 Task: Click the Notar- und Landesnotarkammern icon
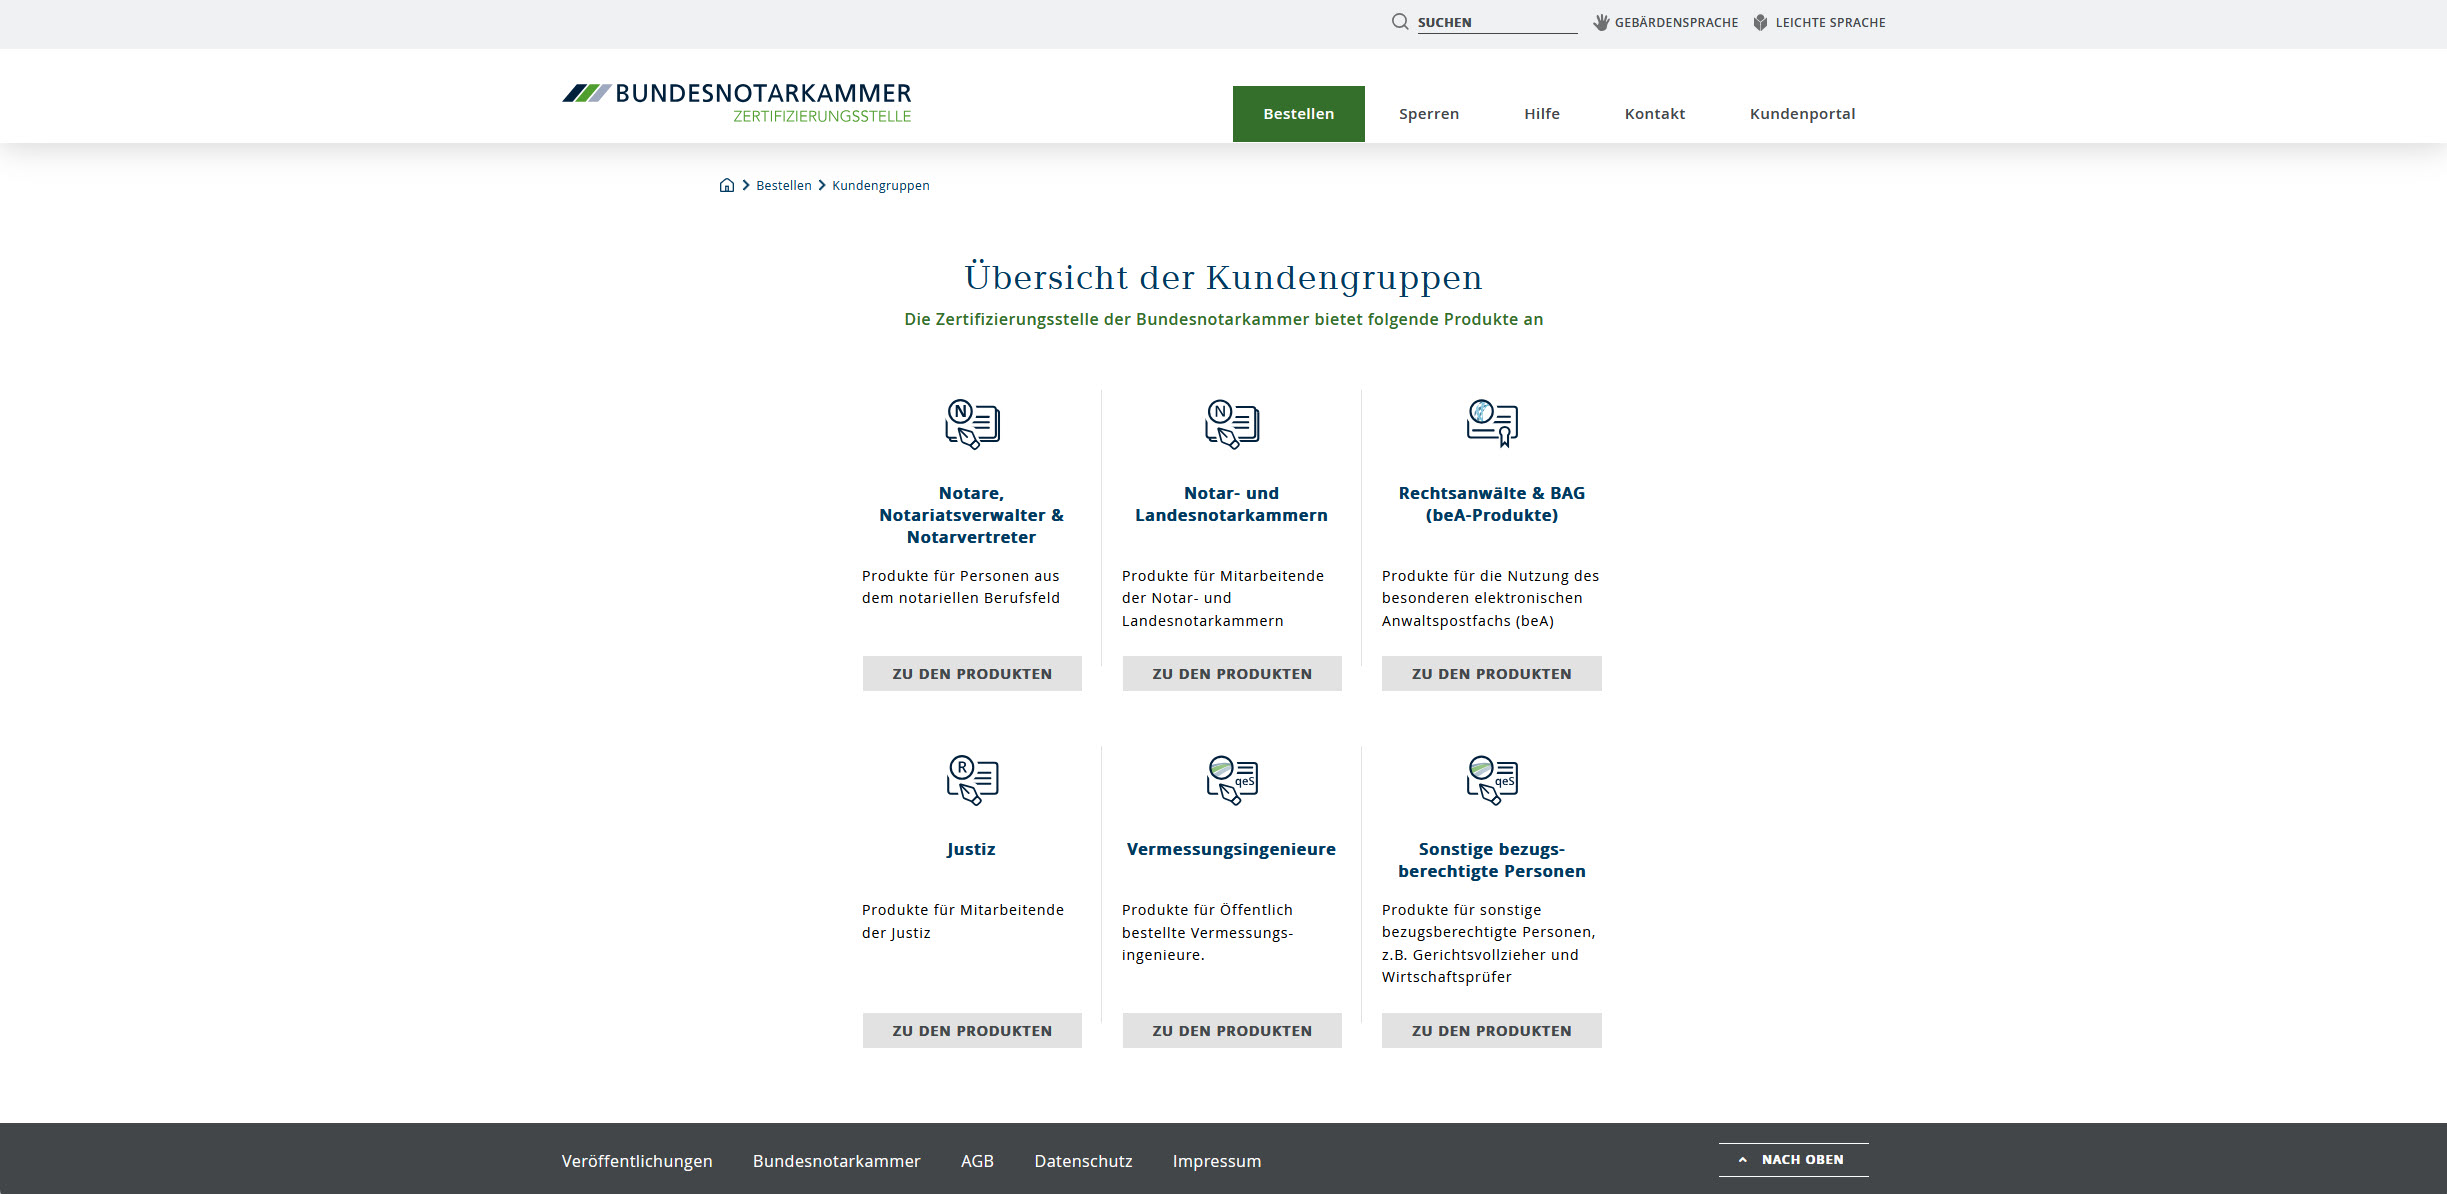[1232, 424]
